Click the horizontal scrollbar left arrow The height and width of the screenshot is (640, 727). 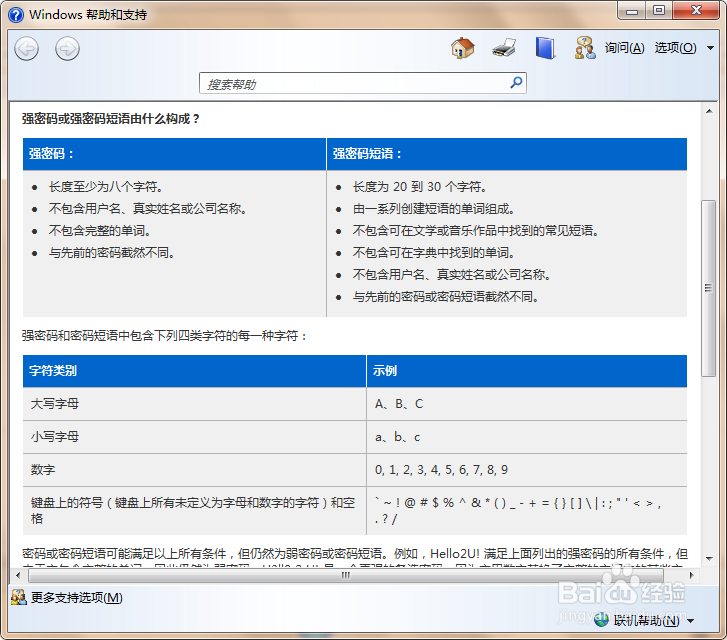[18, 576]
